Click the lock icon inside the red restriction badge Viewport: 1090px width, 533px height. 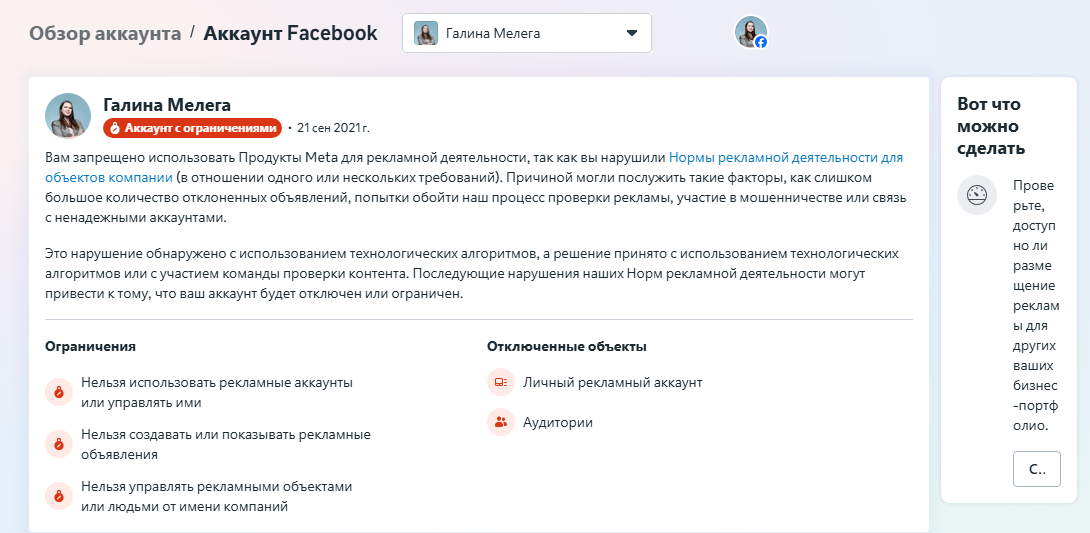pyautogui.click(x=115, y=128)
